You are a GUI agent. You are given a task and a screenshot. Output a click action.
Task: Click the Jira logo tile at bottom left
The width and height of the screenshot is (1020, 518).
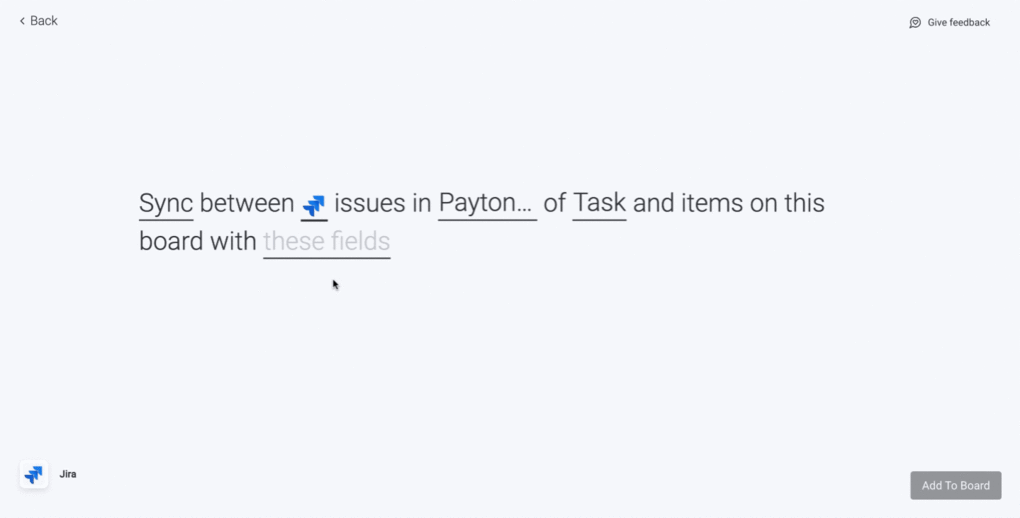pyautogui.click(x=34, y=474)
